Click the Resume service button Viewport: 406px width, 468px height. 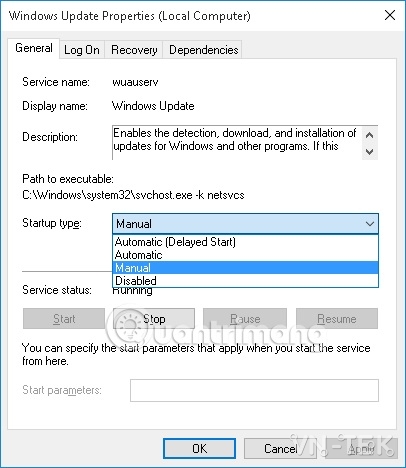337,319
